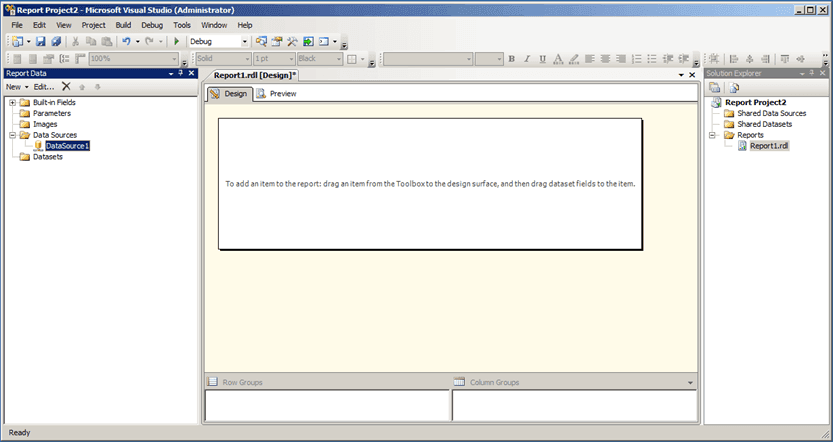Apply numbered list formatting

[636, 59]
